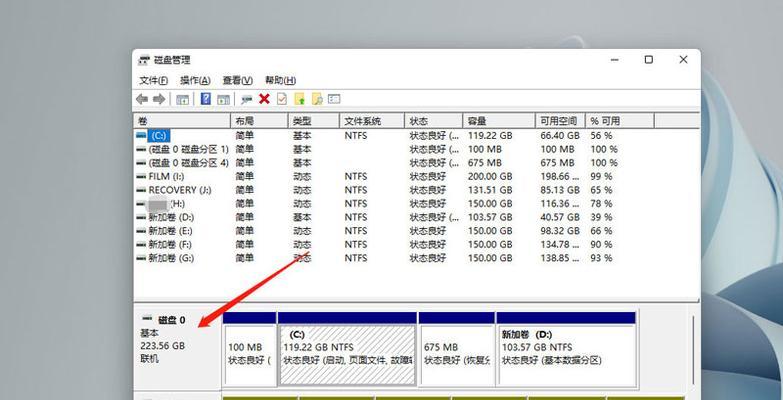The image size is (783, 400).
Task: Open the 查看(V) menu
Action: pyautogui.click(x=237, y=80)
